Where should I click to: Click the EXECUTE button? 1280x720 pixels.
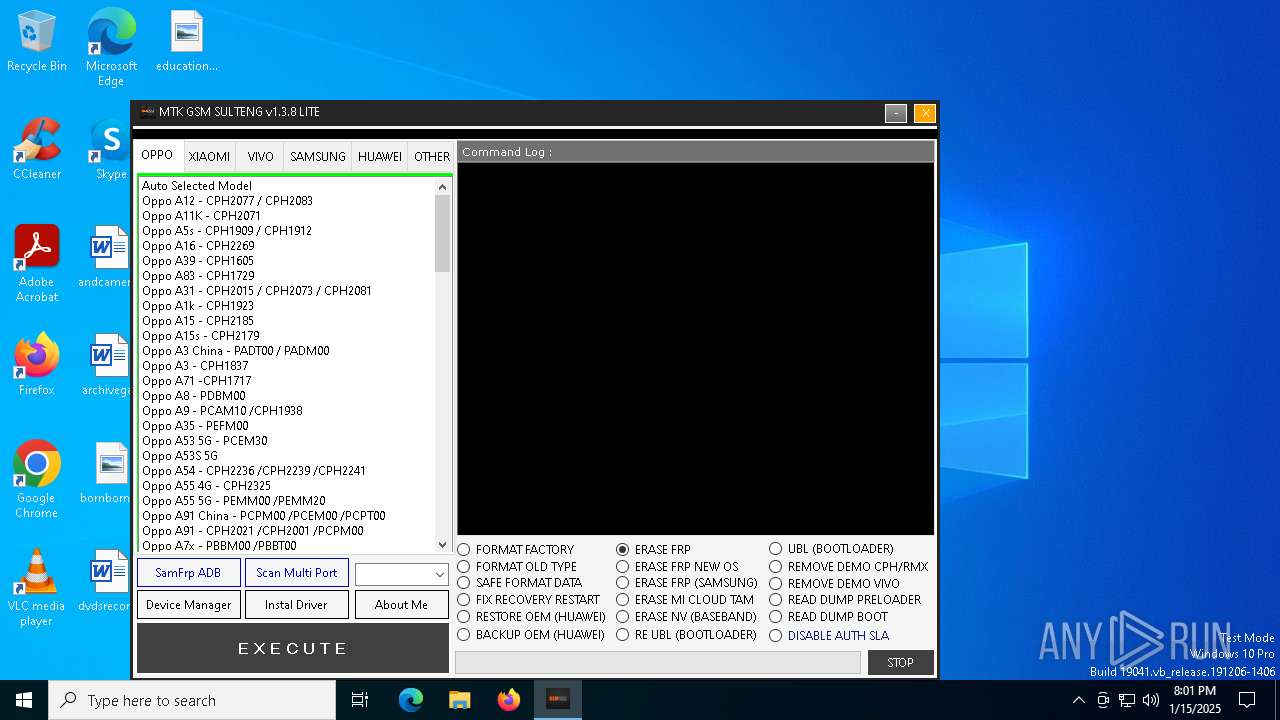293,648
